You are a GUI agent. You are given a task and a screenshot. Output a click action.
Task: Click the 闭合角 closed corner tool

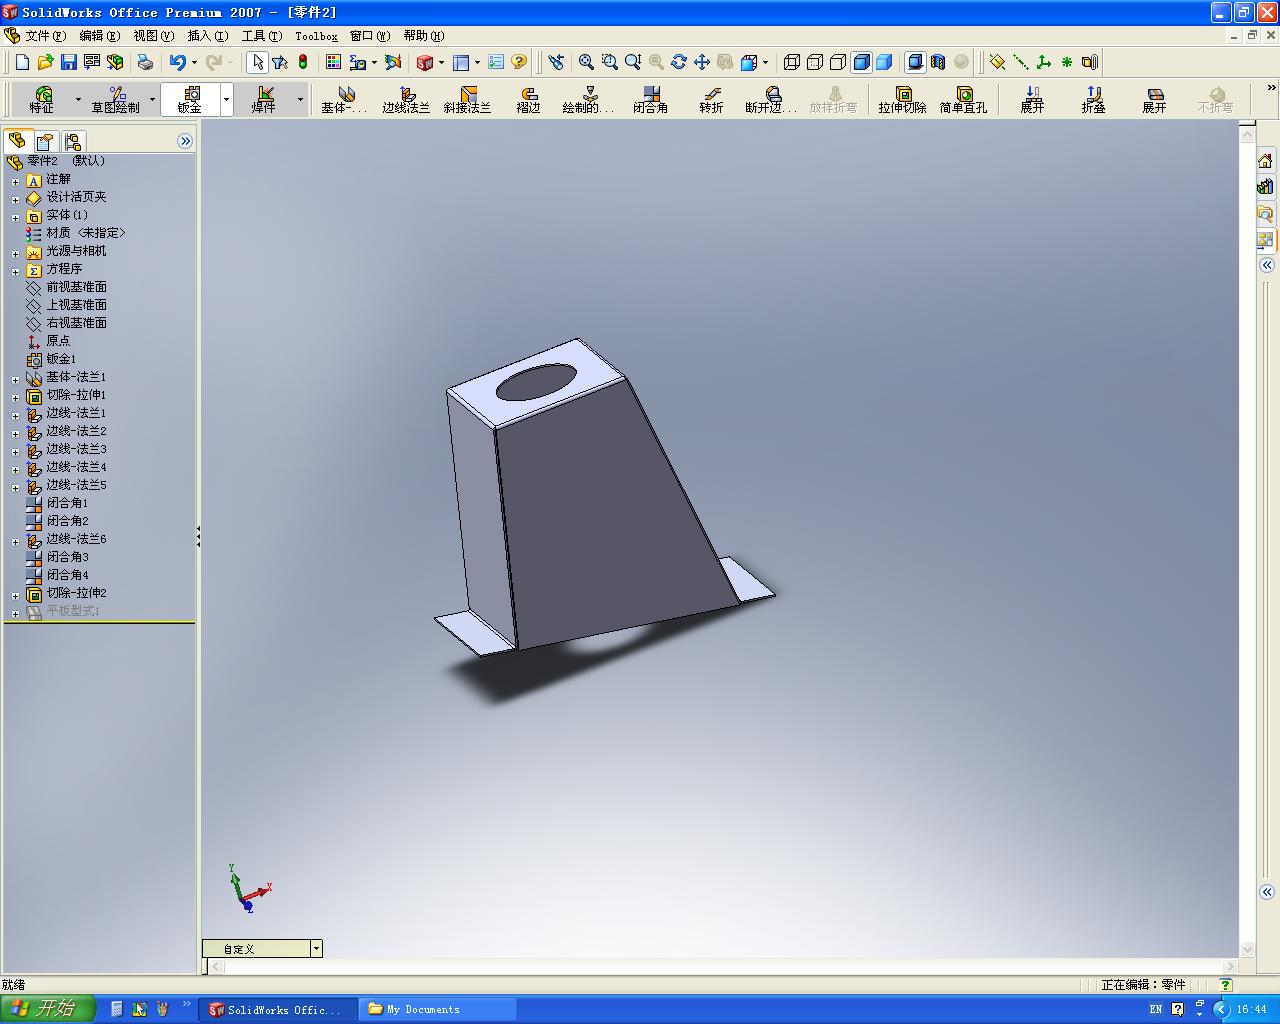click(x=650, y=99)
